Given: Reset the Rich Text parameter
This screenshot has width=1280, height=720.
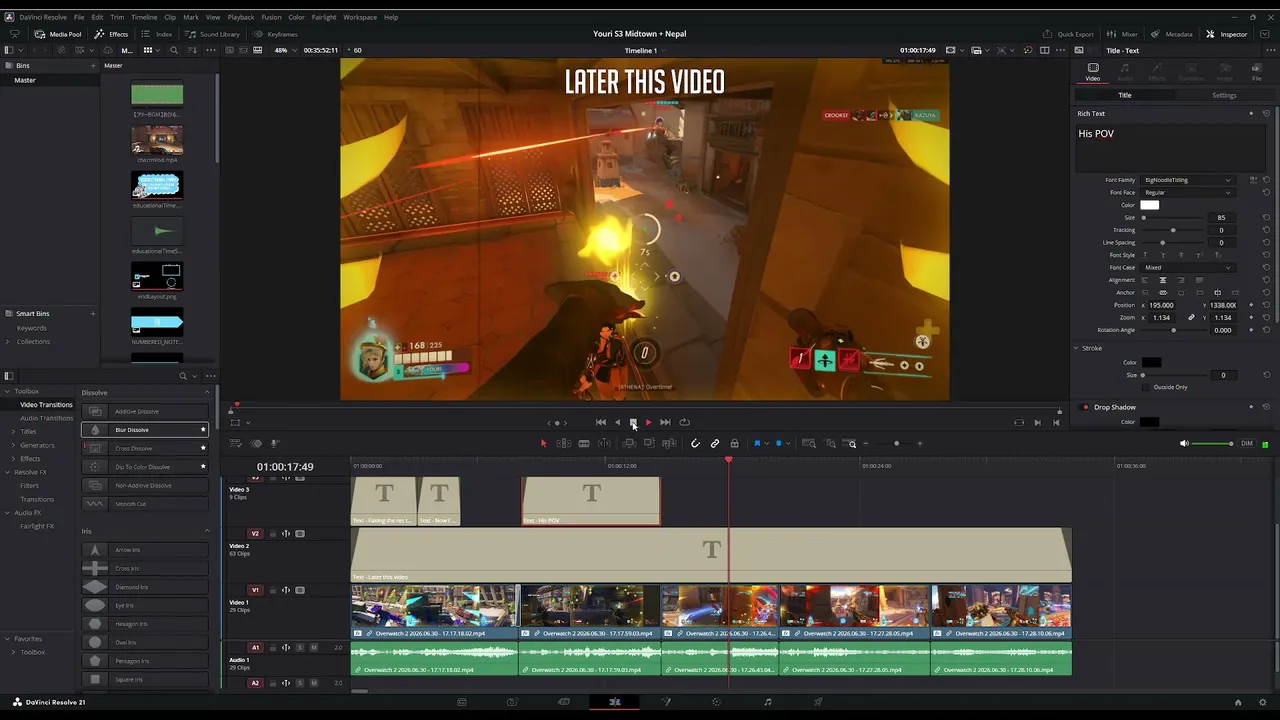Looking at the screenshot, I should [1266, 113].
